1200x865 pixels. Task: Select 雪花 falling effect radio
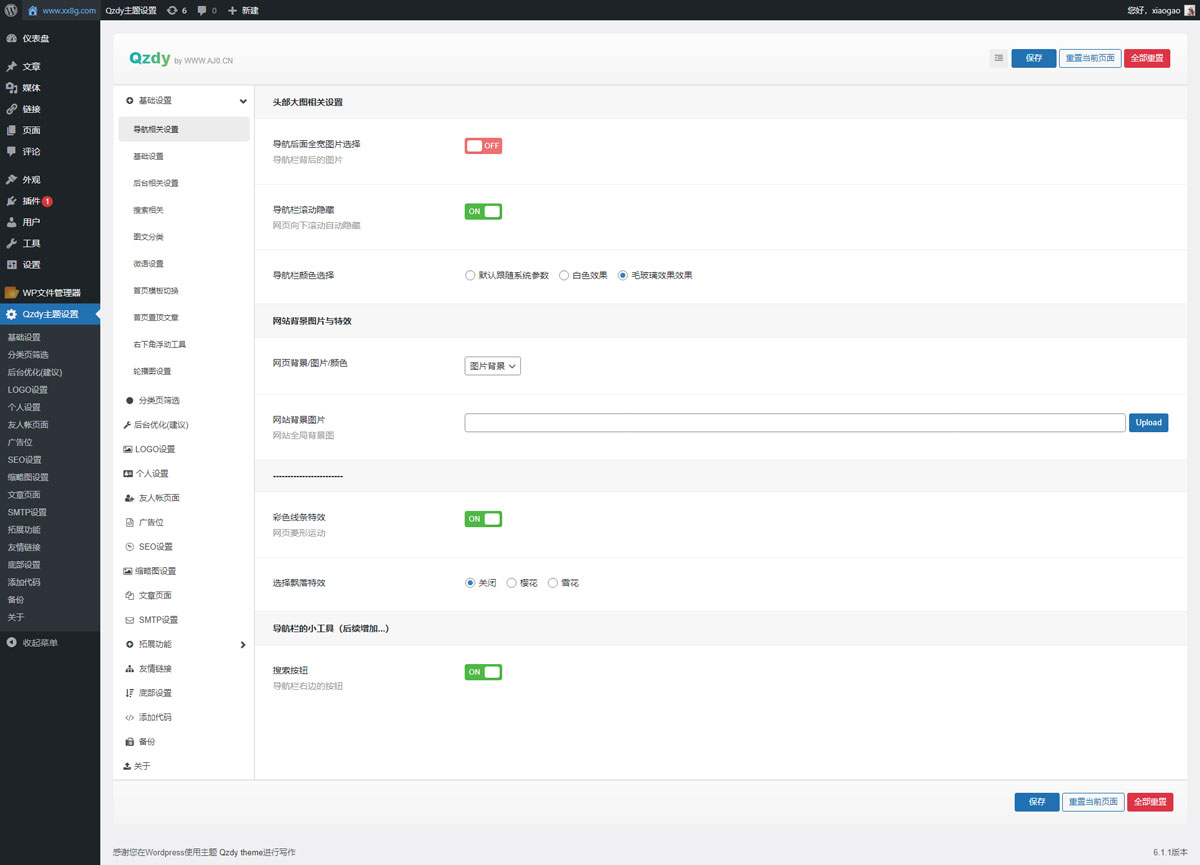pyautogui.click(x=553, y=582)
